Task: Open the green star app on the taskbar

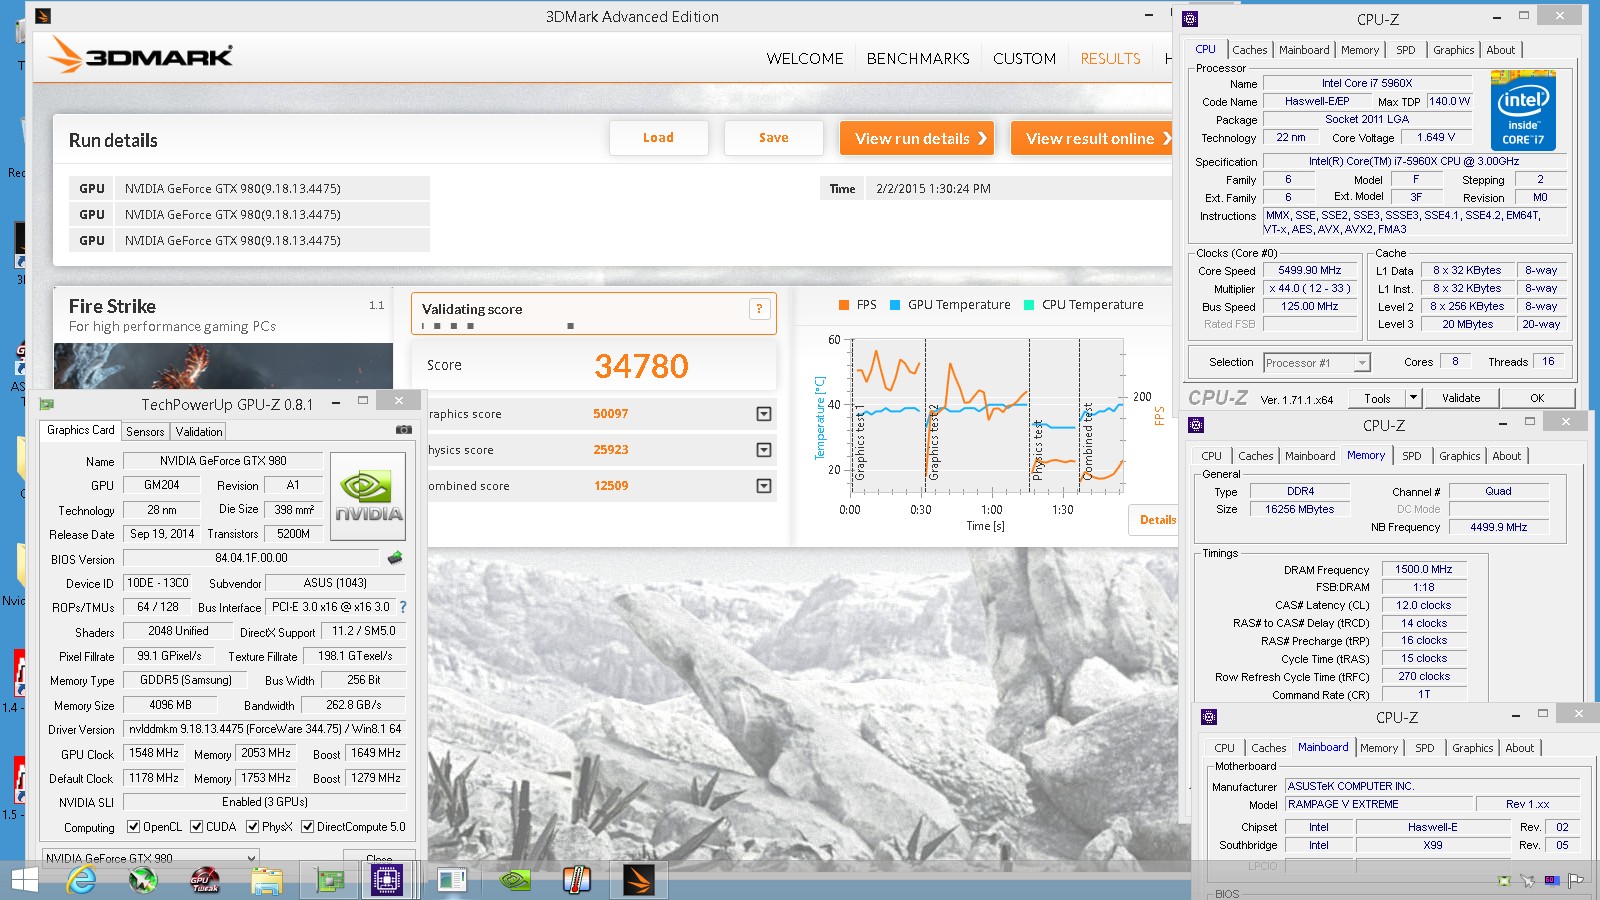Action: click(x=143, y=880)
